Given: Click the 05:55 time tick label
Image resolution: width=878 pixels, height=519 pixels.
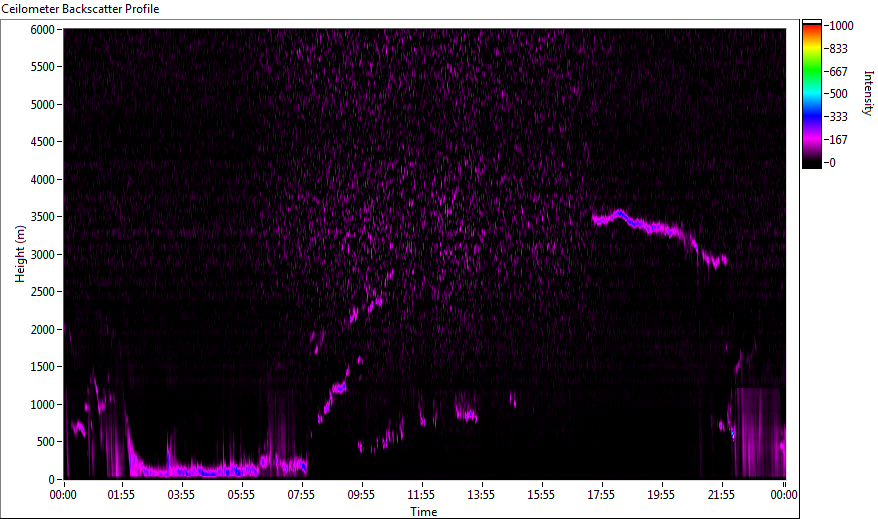Looking at the screenshot, I should pos(241,495).
